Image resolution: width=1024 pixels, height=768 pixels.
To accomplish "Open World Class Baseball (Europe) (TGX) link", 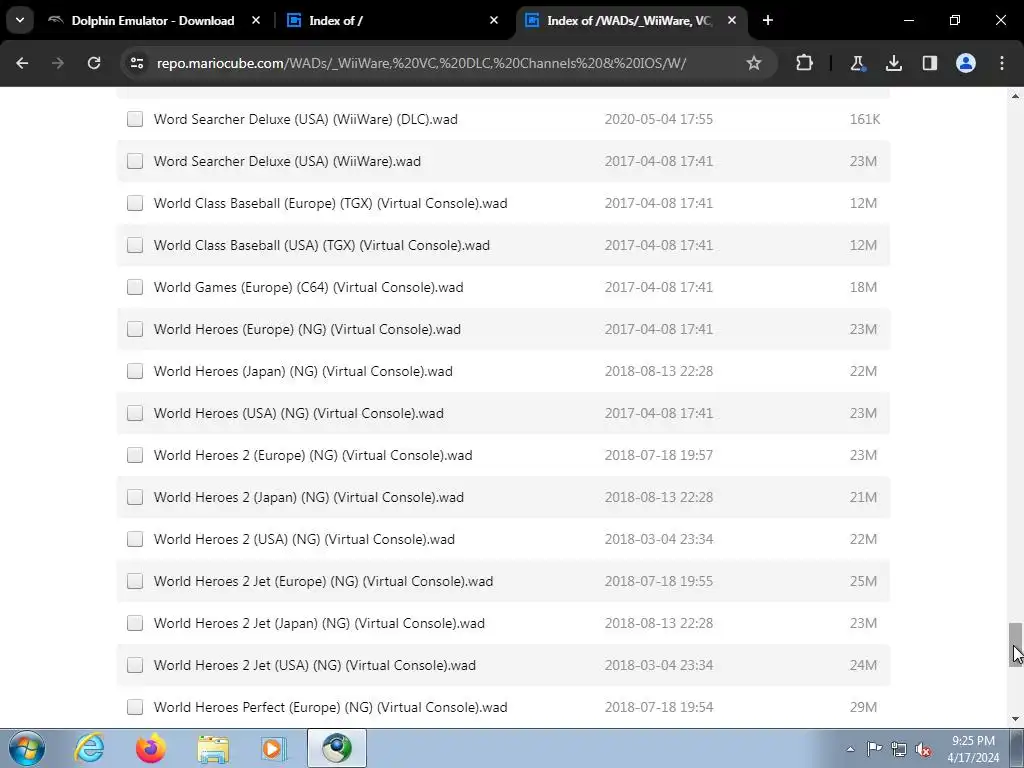I will tap(330, 203).
